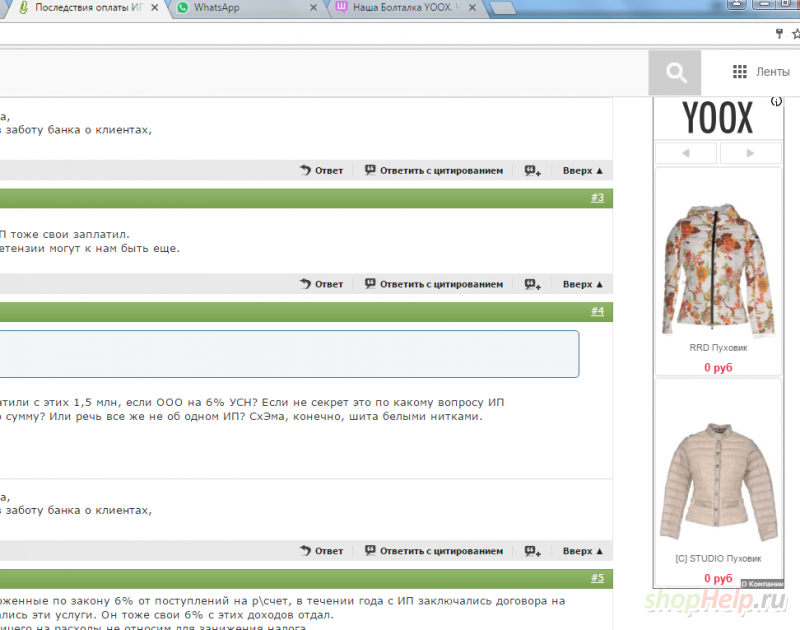The height and width of the screenshot is (630, 800).
Task: Open the beige quilted jacket image
Action: click(718, 482)
